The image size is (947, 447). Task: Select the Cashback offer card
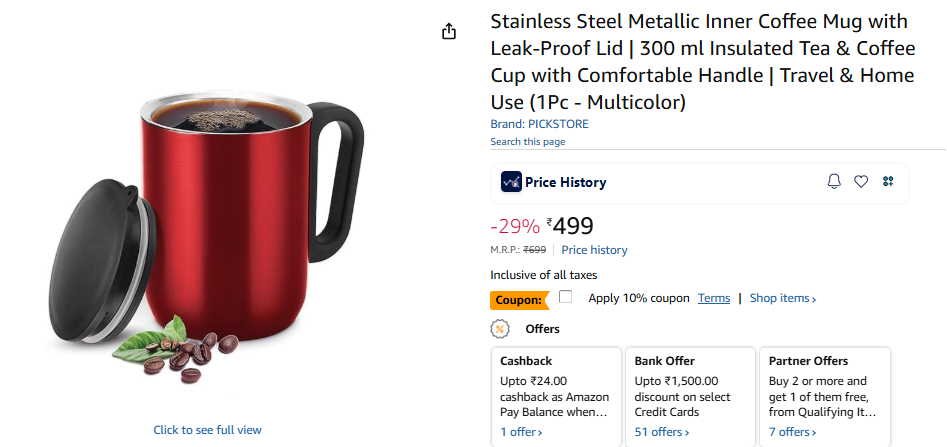pyautogui.click(x=554, y=390)
